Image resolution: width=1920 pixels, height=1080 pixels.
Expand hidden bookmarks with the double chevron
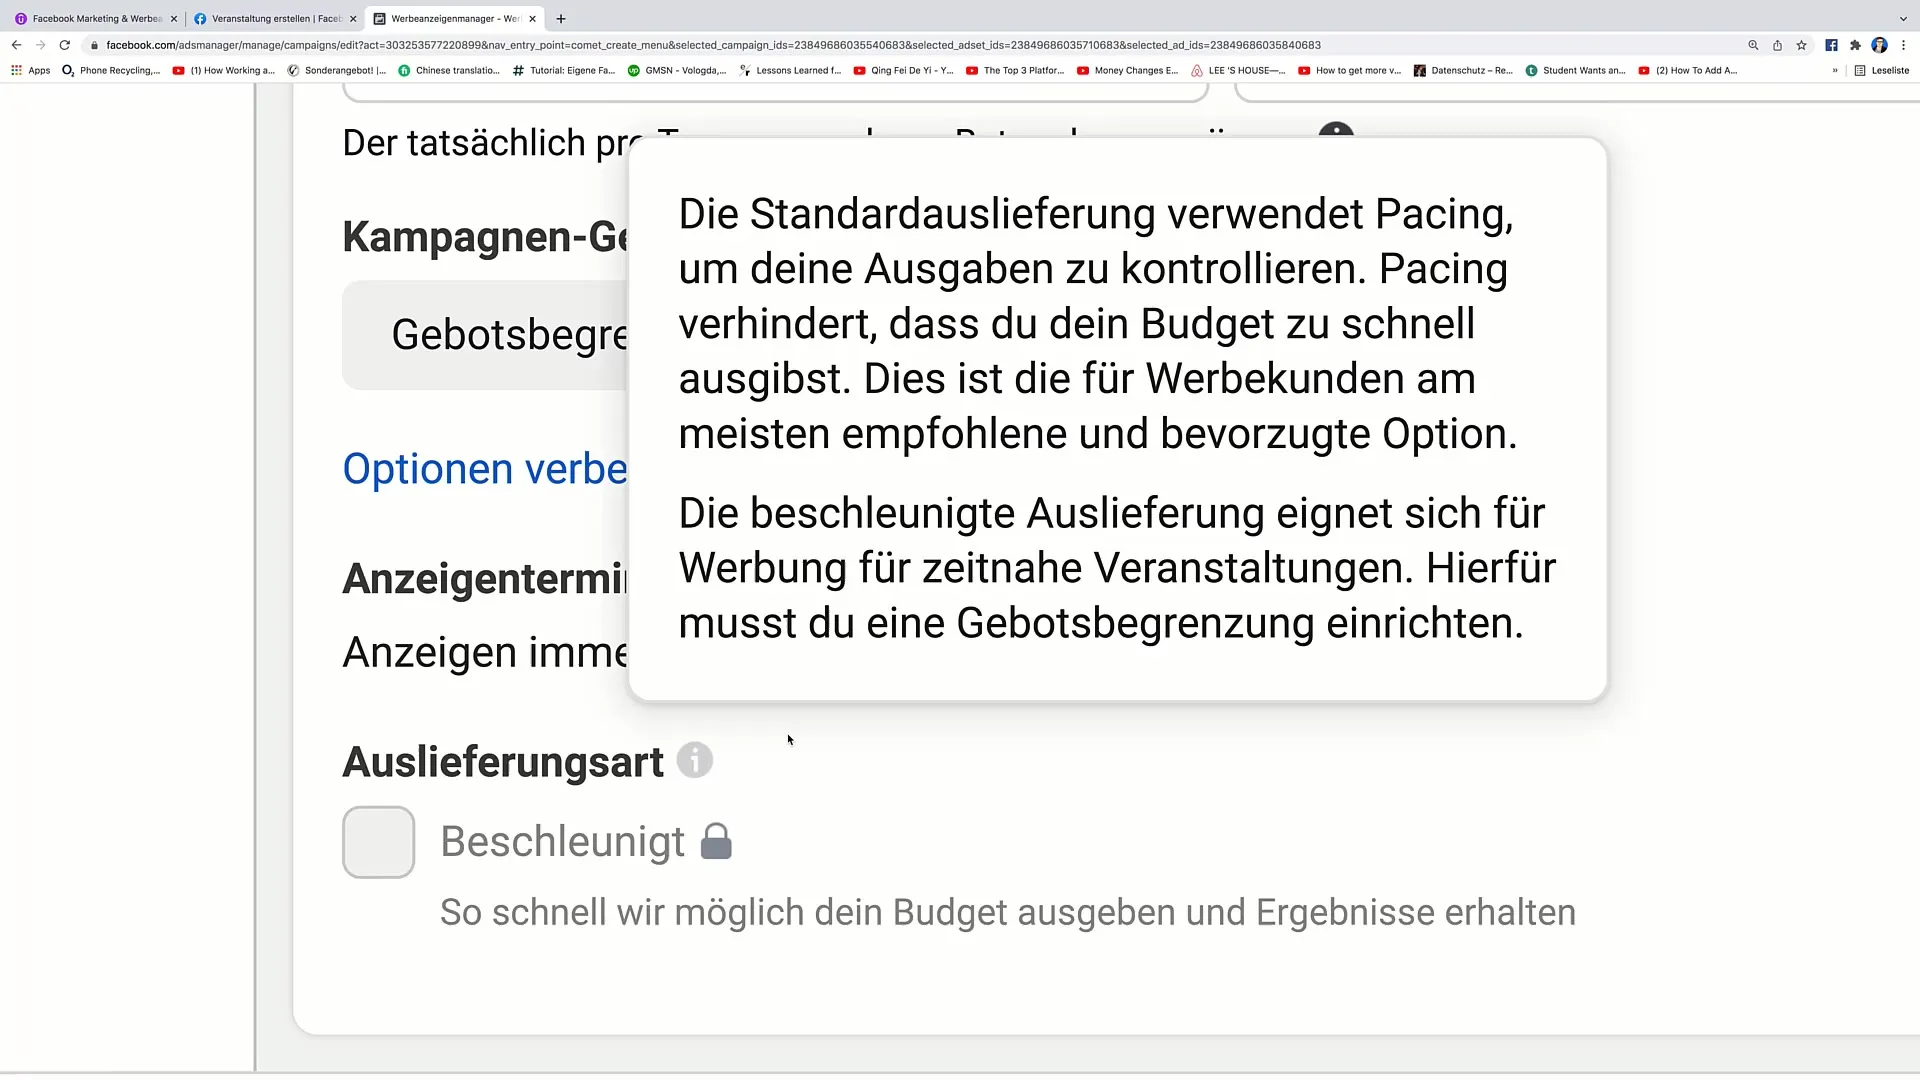[1835, 71]
